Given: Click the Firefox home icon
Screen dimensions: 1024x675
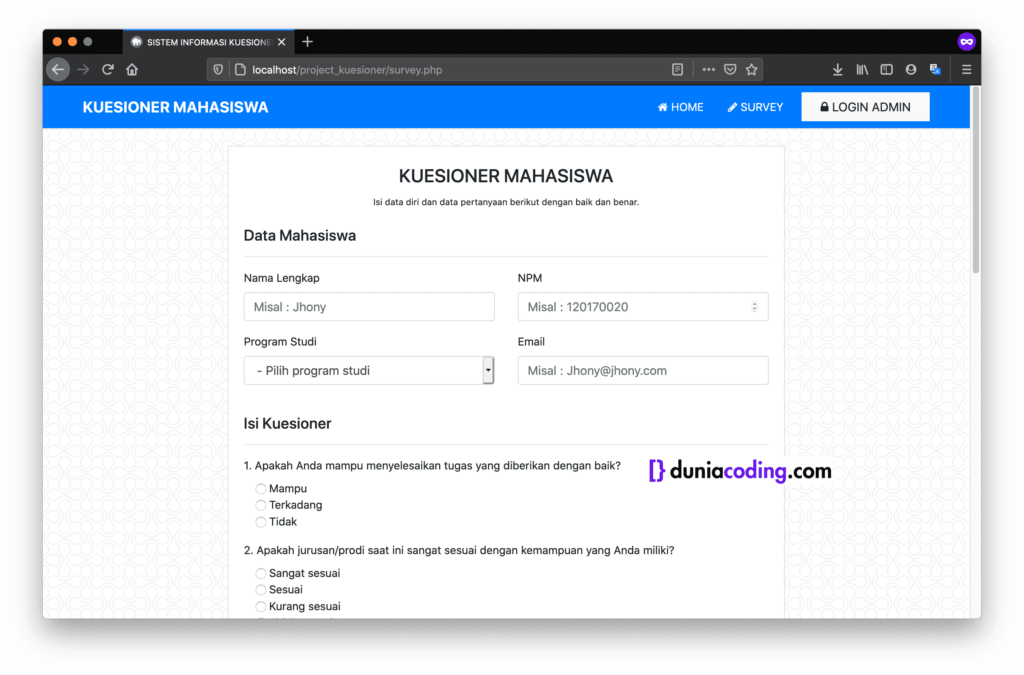Looking at the screenshot, I should 133,69.
